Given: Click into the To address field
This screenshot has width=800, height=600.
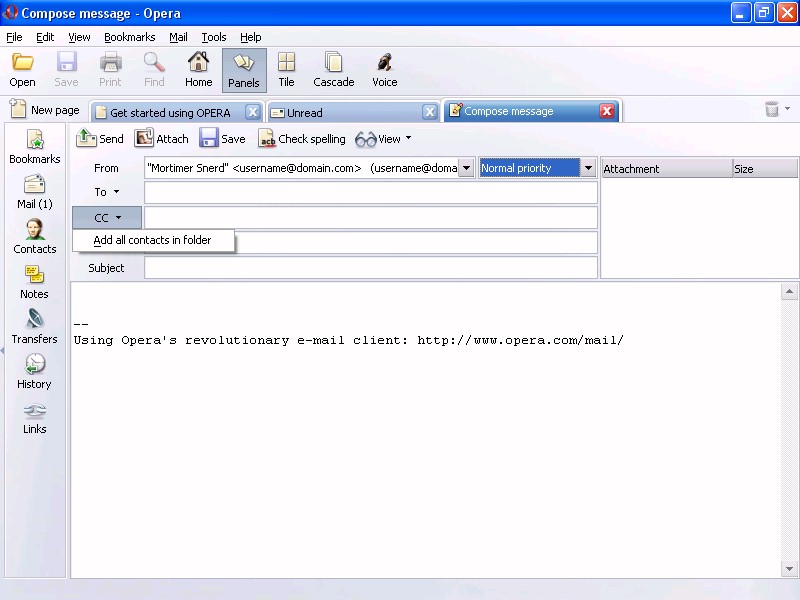Looking at the screenshot, I should [371, 193].
